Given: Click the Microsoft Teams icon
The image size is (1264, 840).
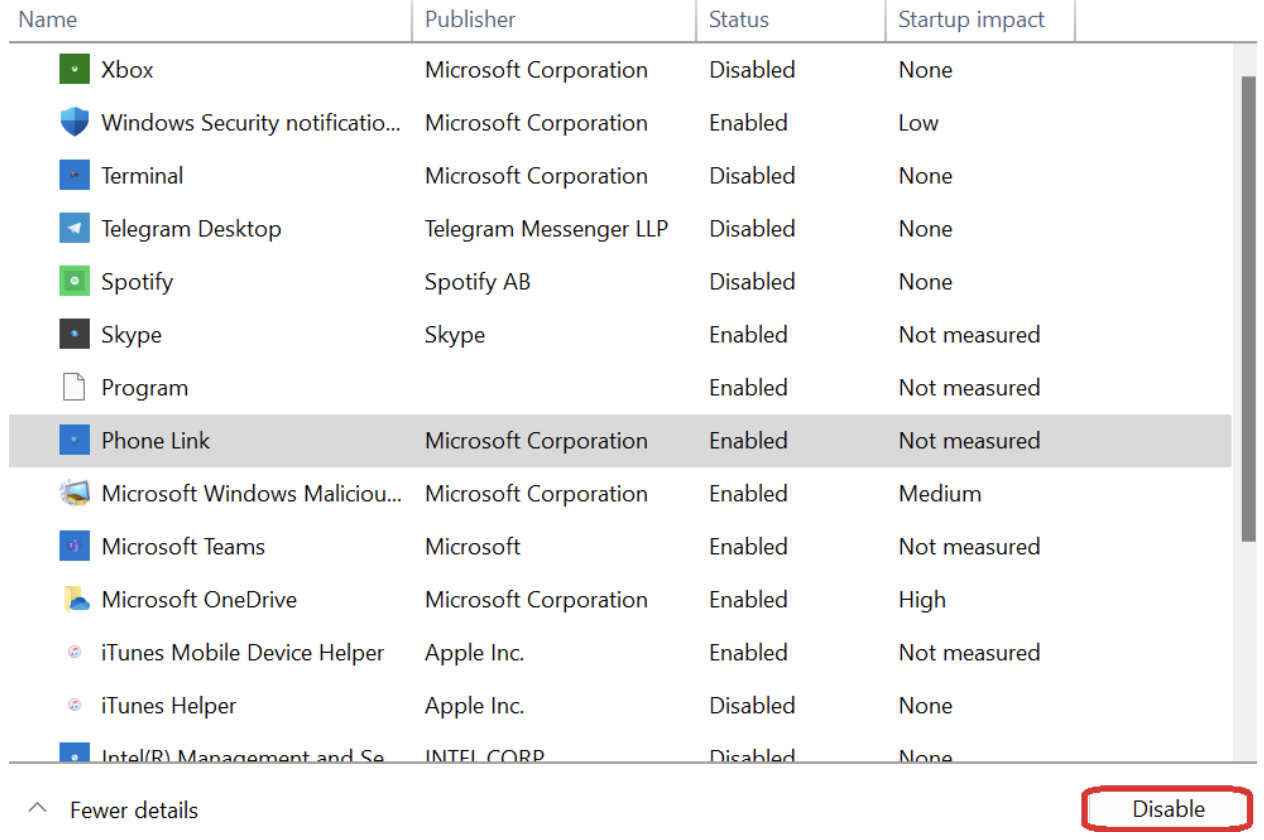Looking at the screenshot, I should click(74, 547).
